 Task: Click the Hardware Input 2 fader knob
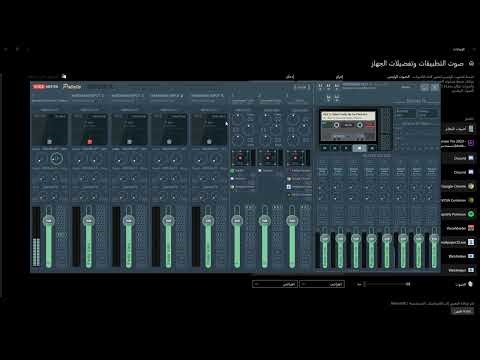click(89, 221)
